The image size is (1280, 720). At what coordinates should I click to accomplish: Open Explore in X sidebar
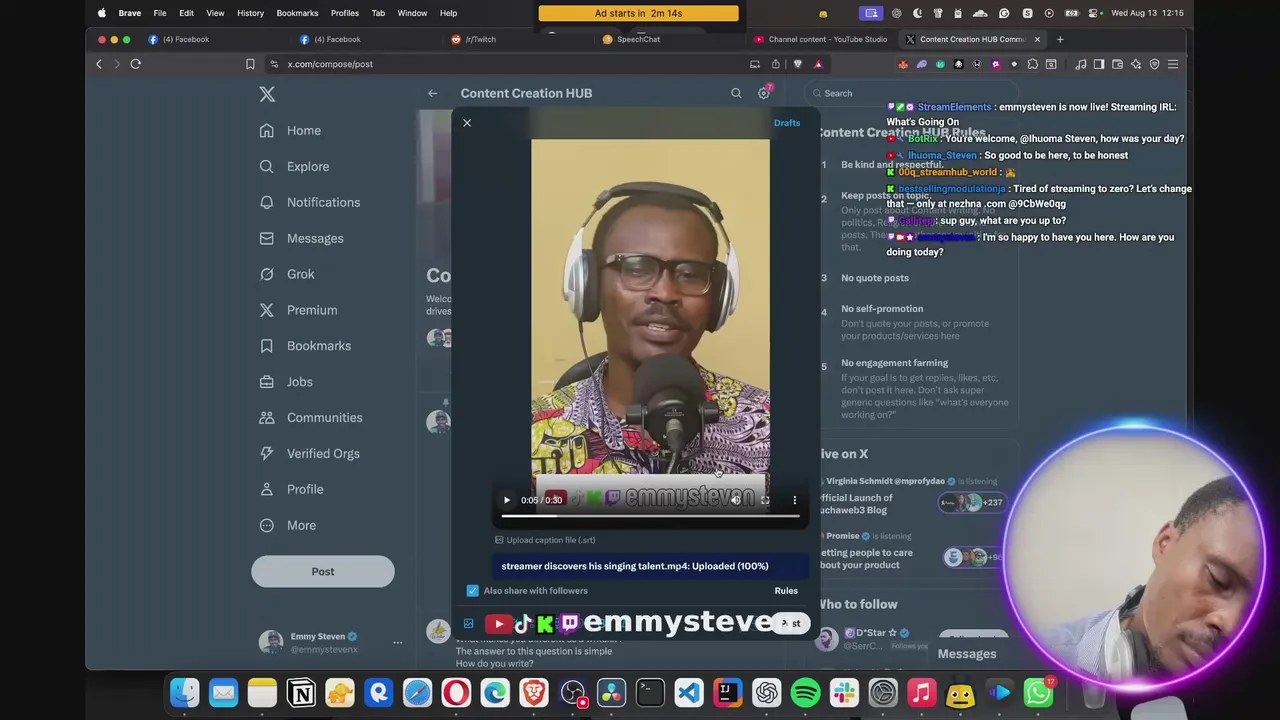point(294,167)
